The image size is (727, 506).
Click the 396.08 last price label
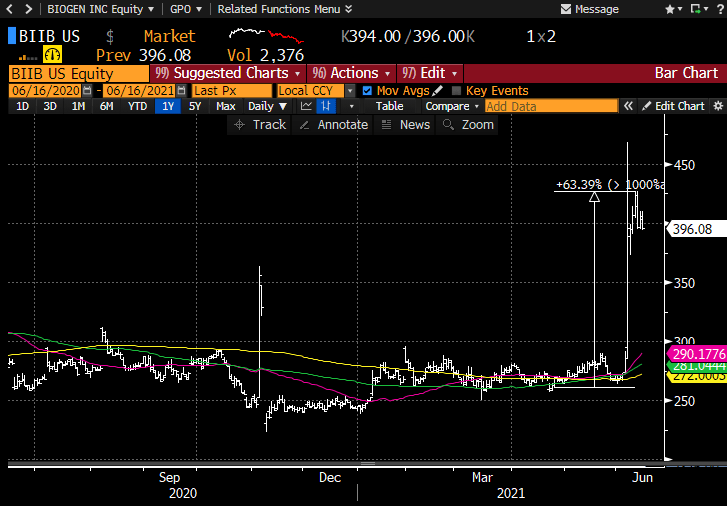(696, 229)
